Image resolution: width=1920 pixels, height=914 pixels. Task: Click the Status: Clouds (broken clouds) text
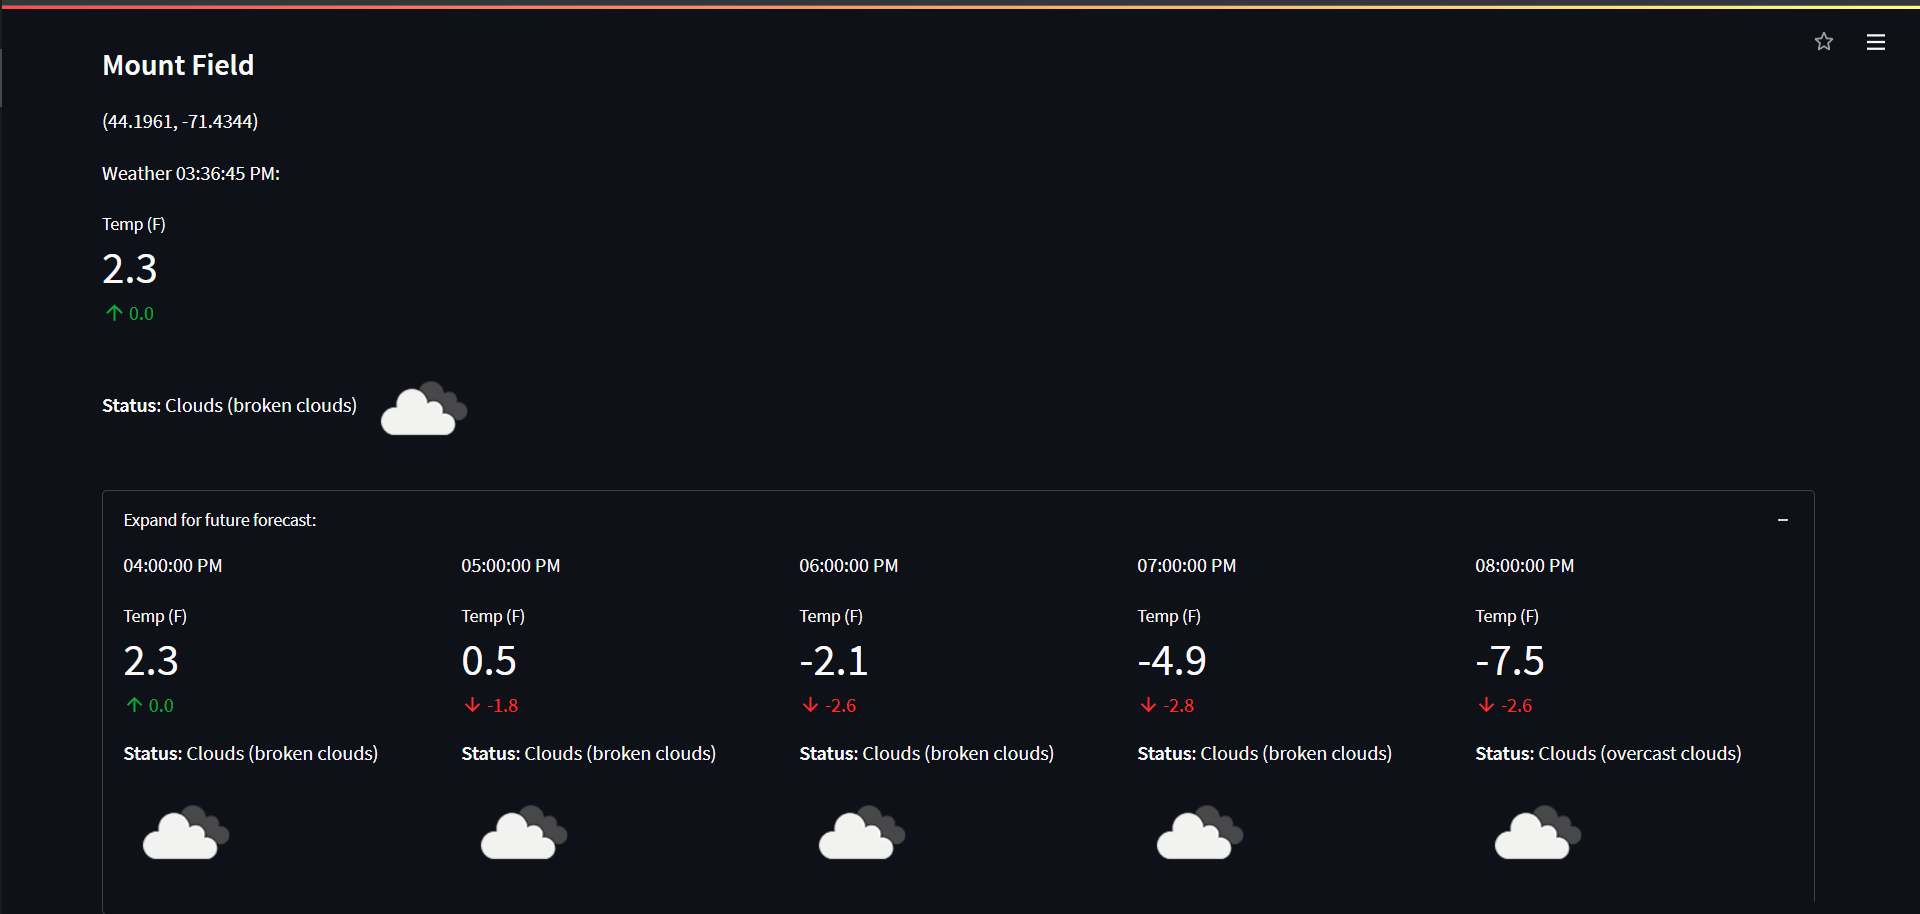(x=229, y=405)
